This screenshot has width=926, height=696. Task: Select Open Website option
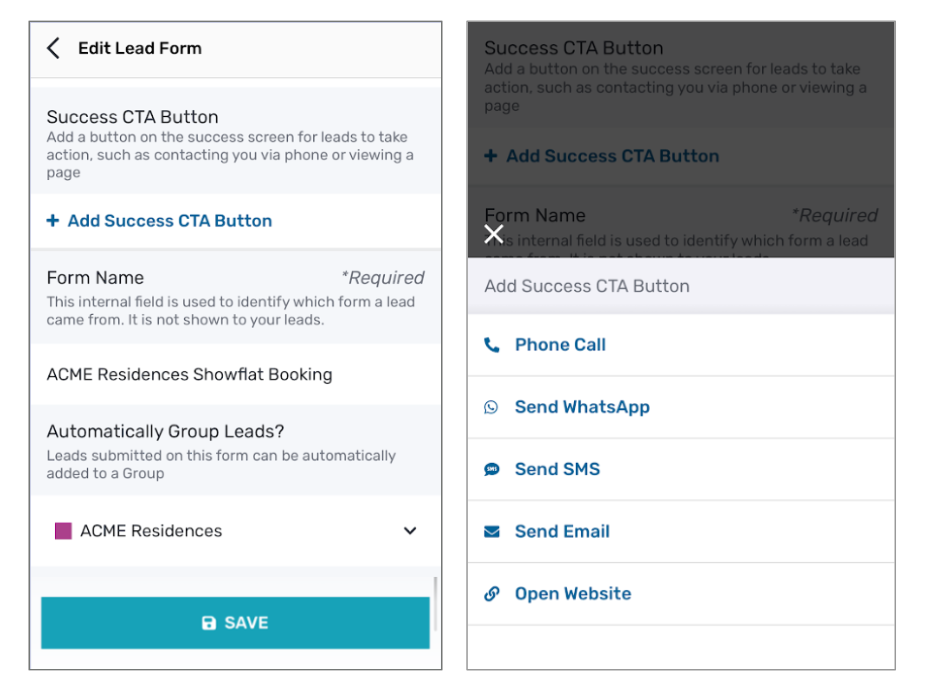click(573, 594)
